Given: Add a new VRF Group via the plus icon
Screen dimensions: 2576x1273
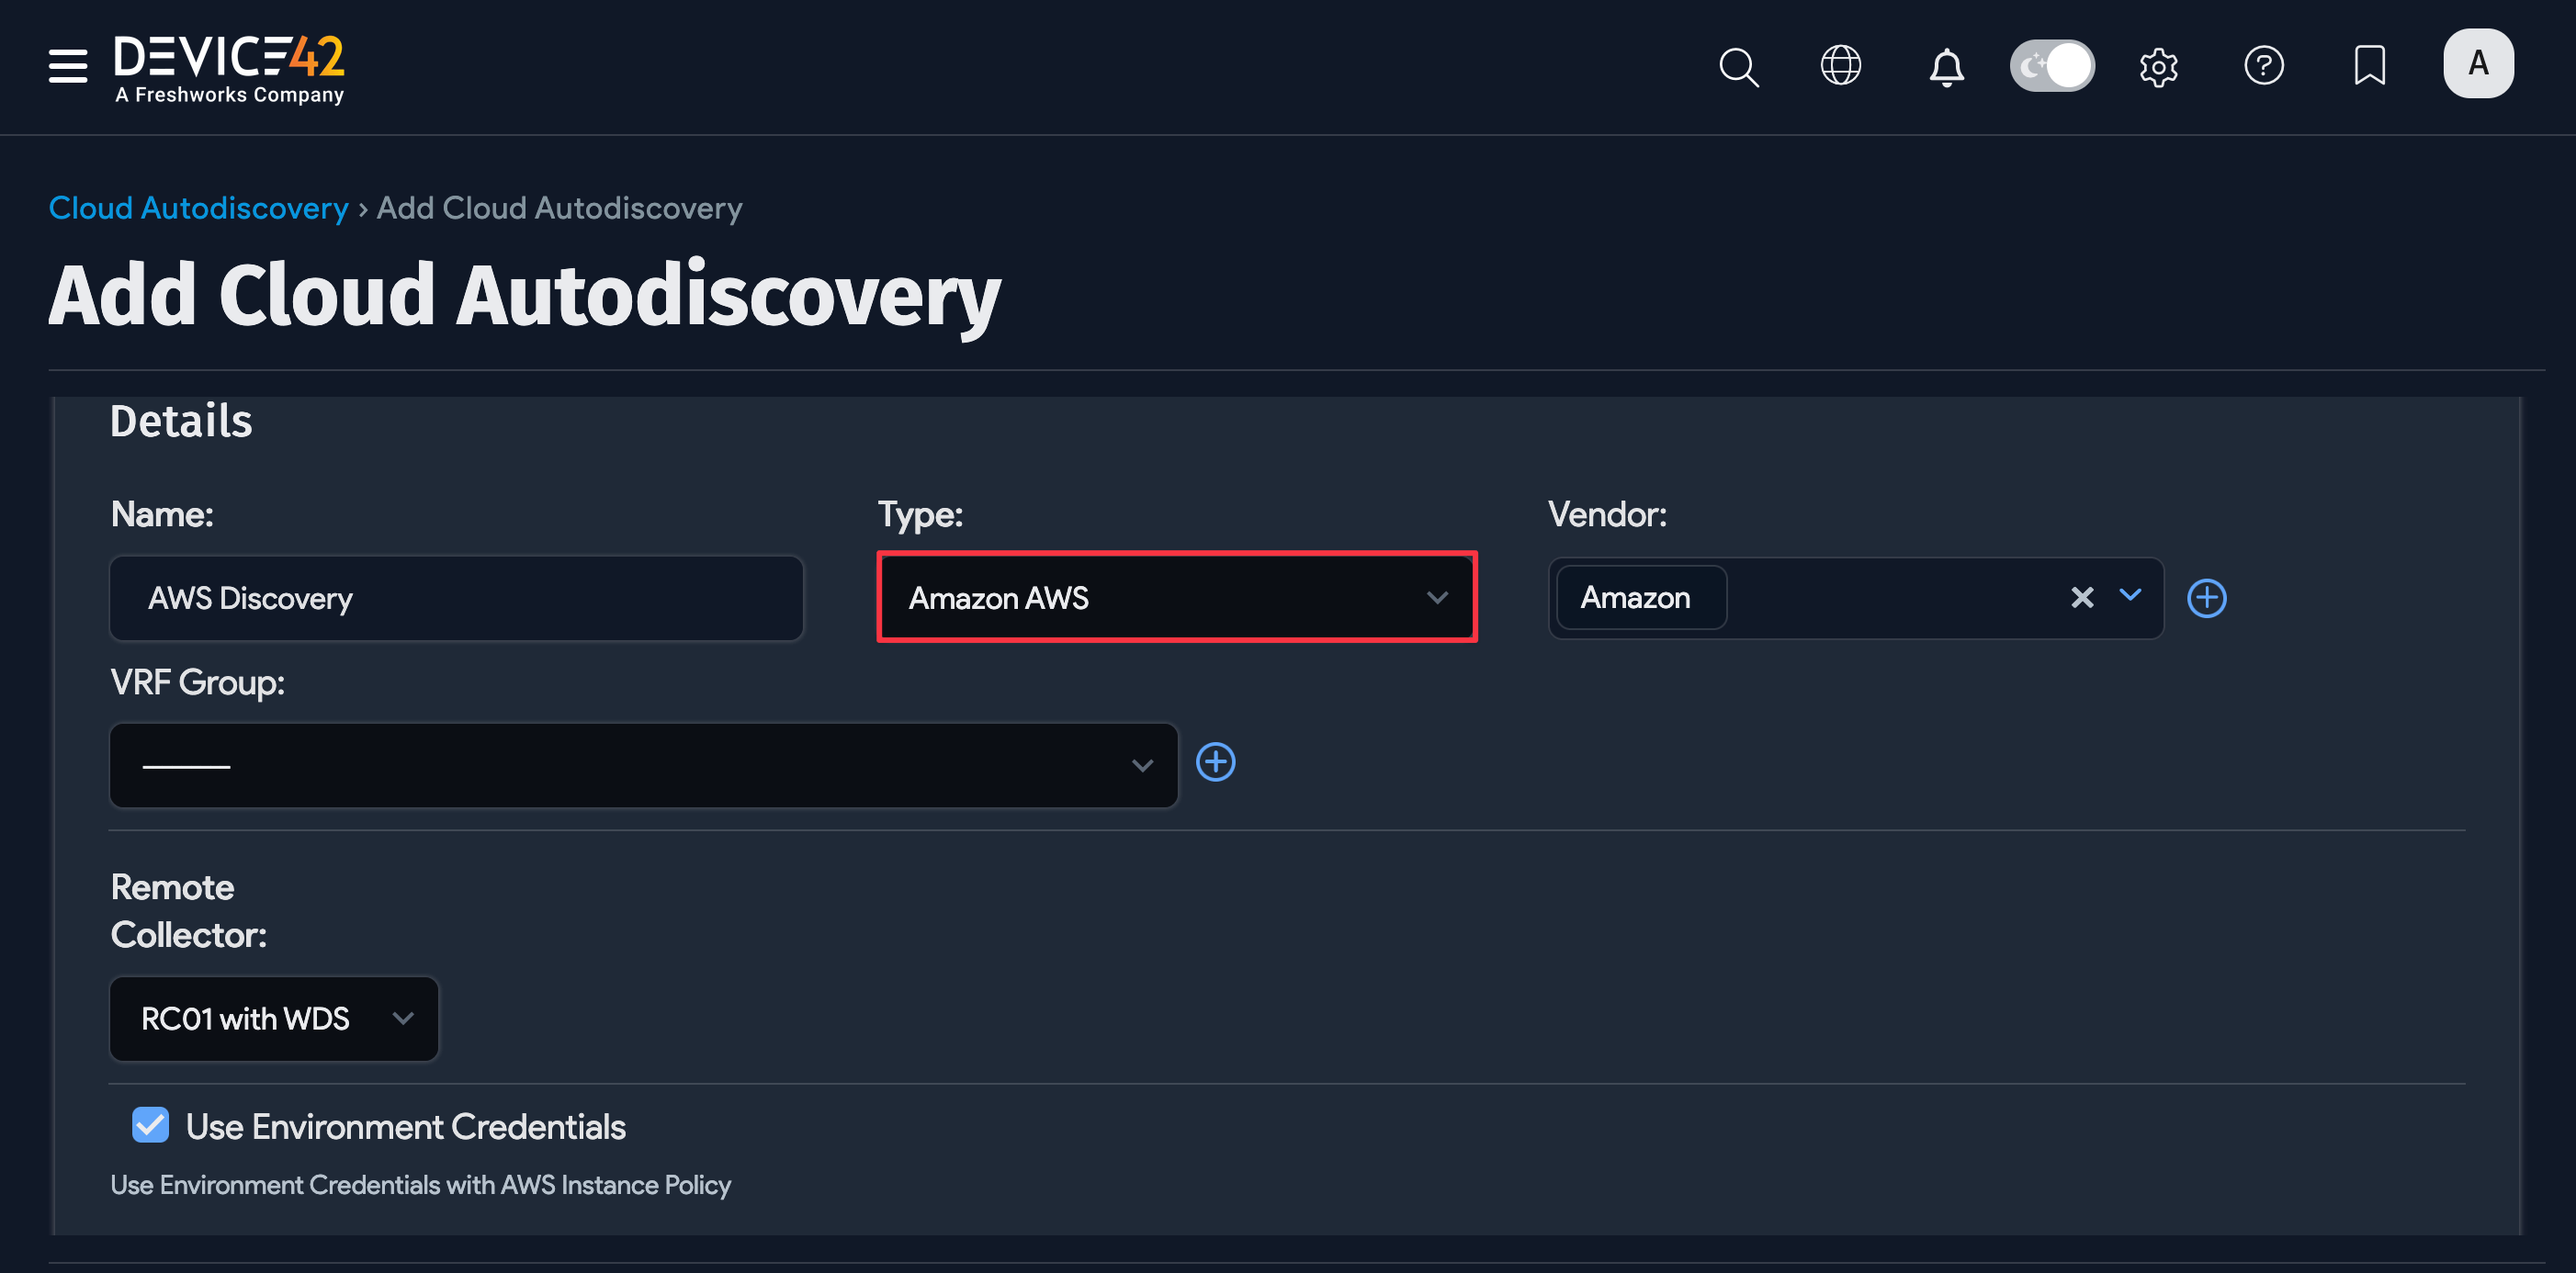Looking at the screenshot, I should (x=1216, y=762).
